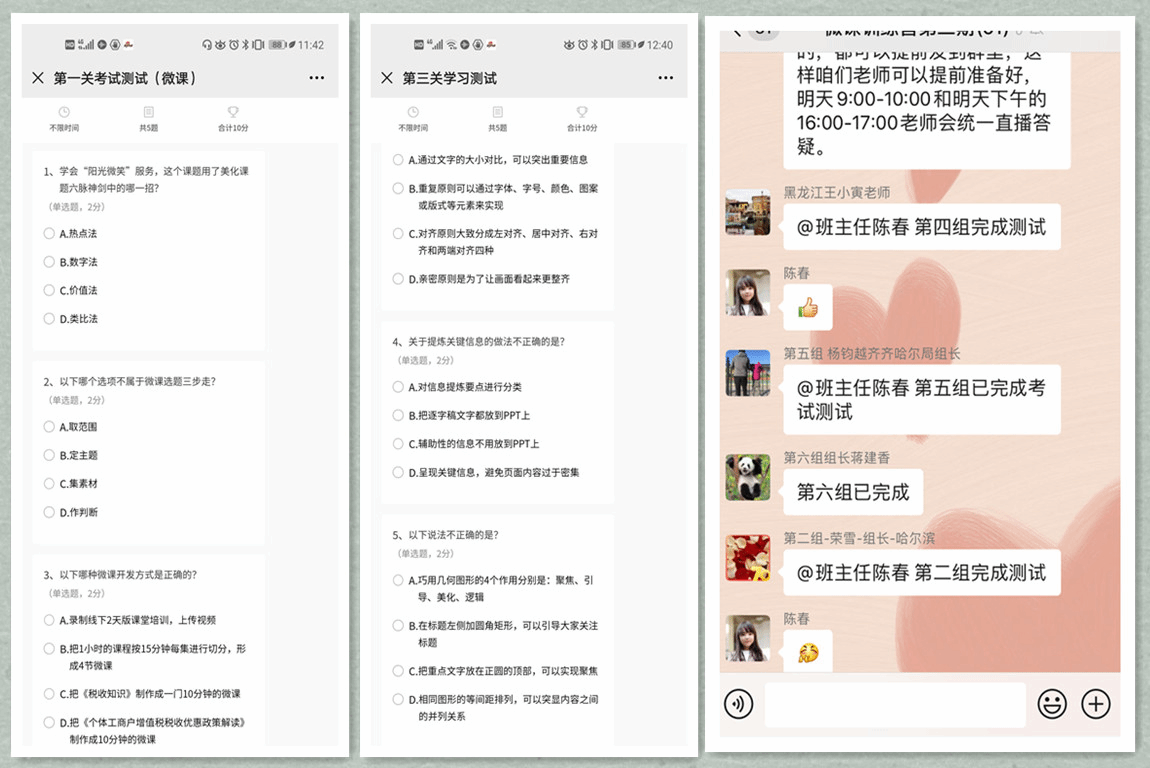
Task: Open the three-dot menu on 第一关考试测试
Action: [x=316, y=78]
